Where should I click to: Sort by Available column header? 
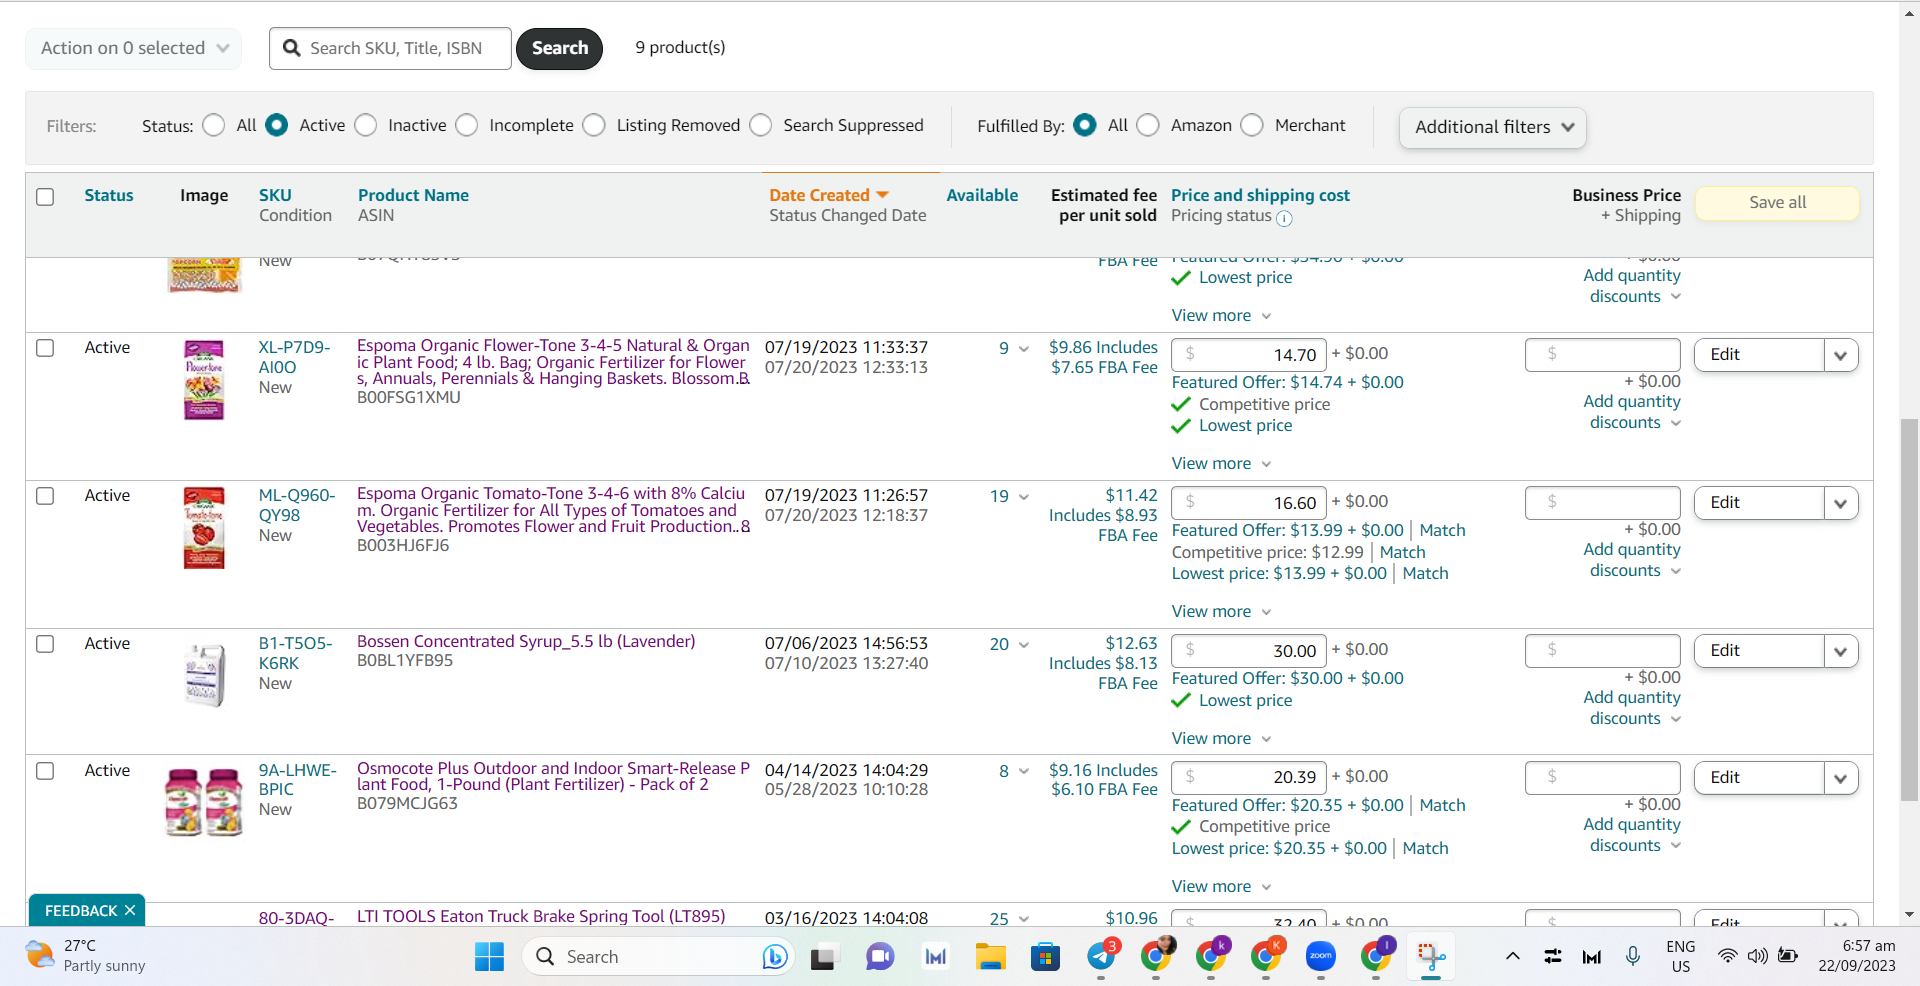(982, 195)
